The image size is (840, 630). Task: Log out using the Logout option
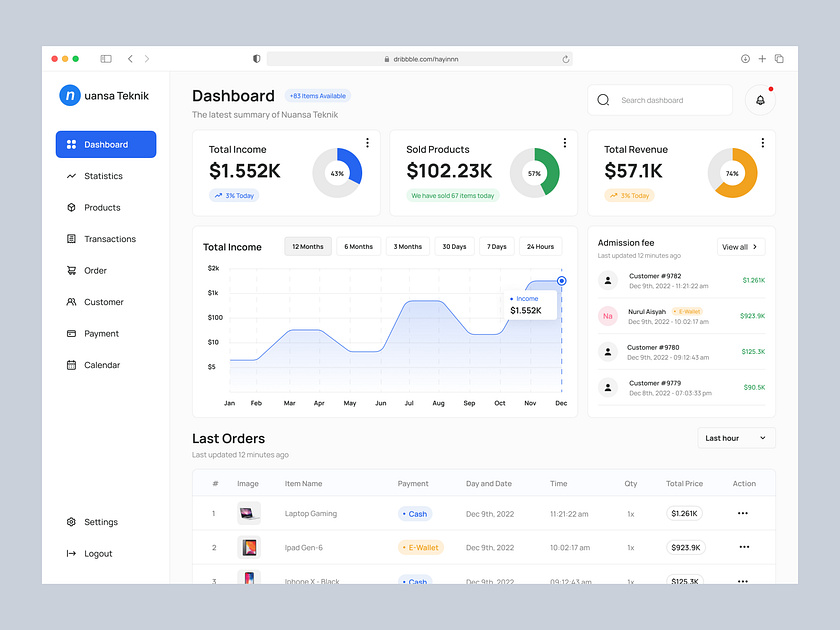coord(97,553)
